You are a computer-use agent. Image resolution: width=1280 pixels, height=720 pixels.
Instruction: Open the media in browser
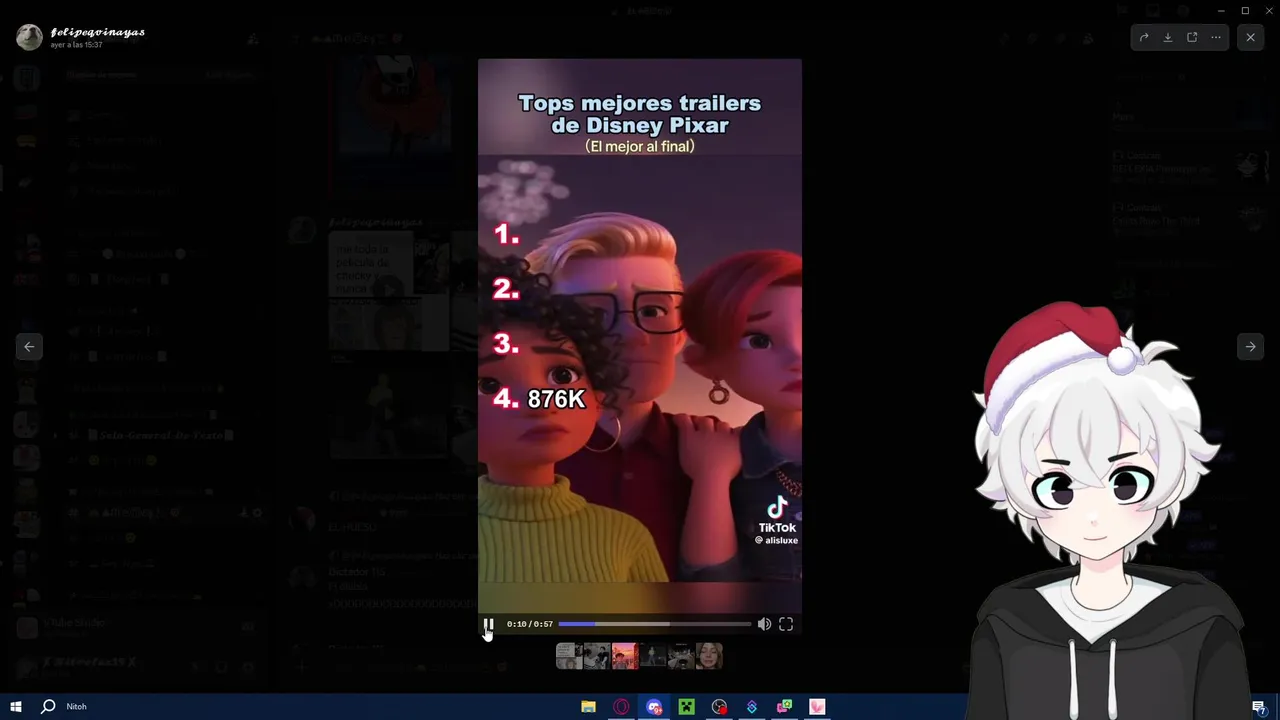click(x=1192, y=37)
